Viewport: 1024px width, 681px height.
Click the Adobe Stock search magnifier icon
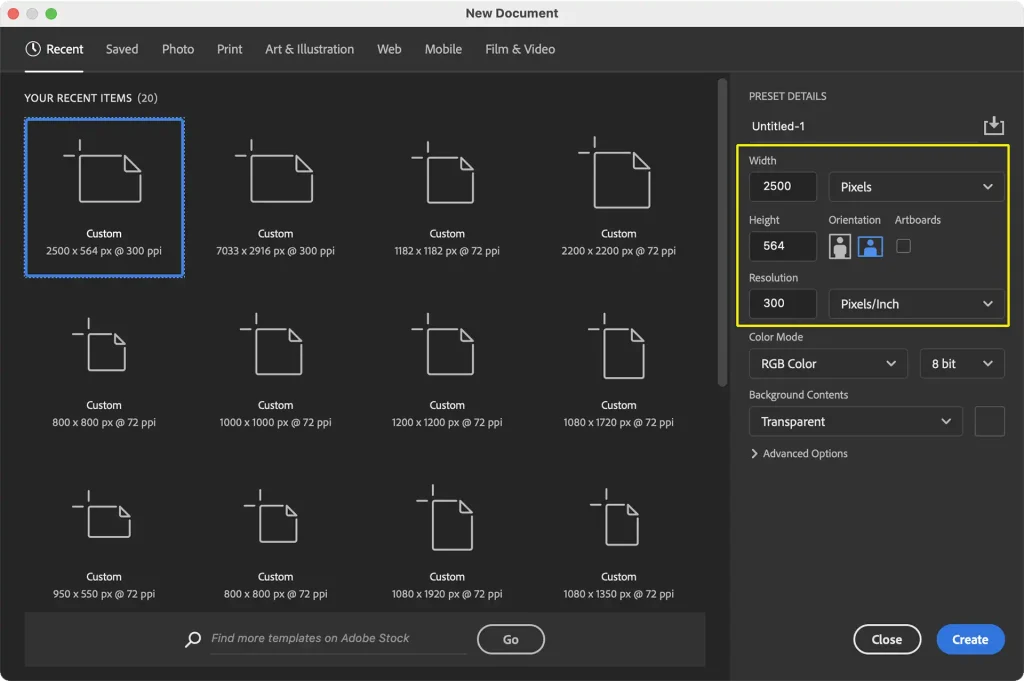coord(193,639)
